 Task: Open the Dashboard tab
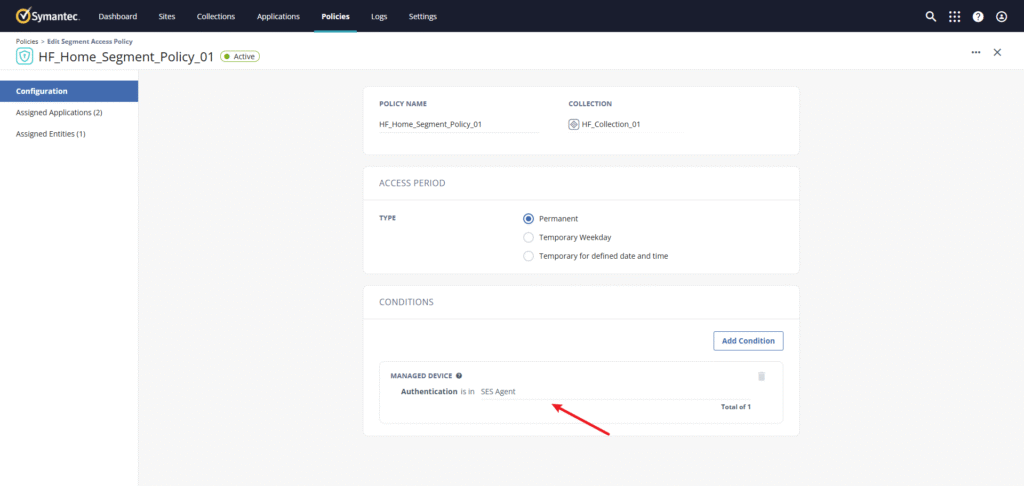tap(118, 16)
